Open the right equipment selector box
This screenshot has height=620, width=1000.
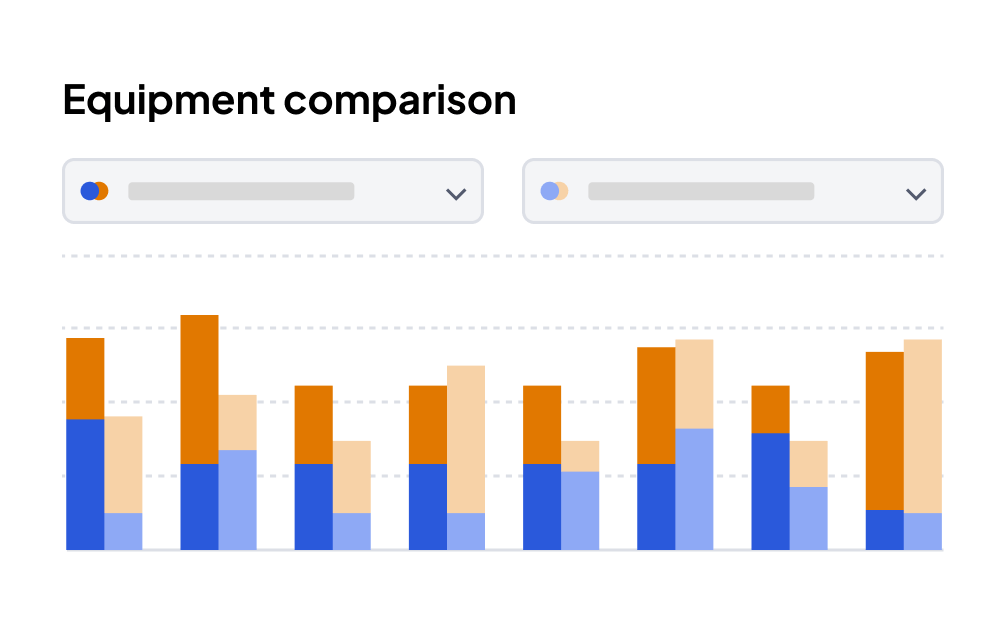click(x=732, y=191)
